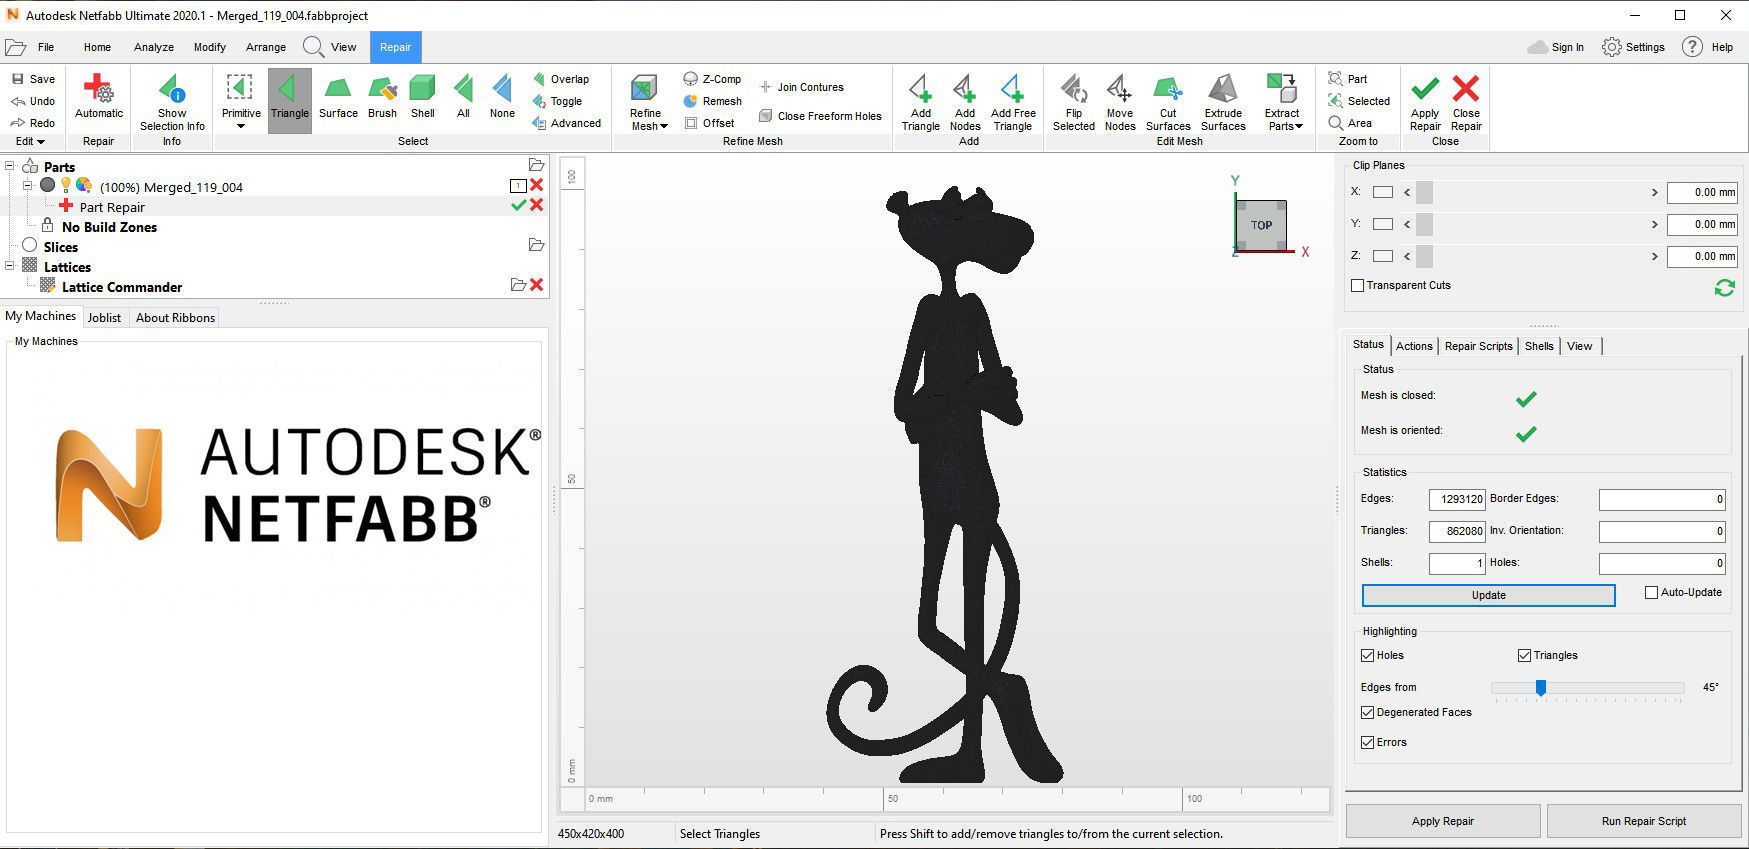This screenshot has height=849, width=1749.
Task: Click Extrude Surfaces tool
Action: (x=1223, y=102)
